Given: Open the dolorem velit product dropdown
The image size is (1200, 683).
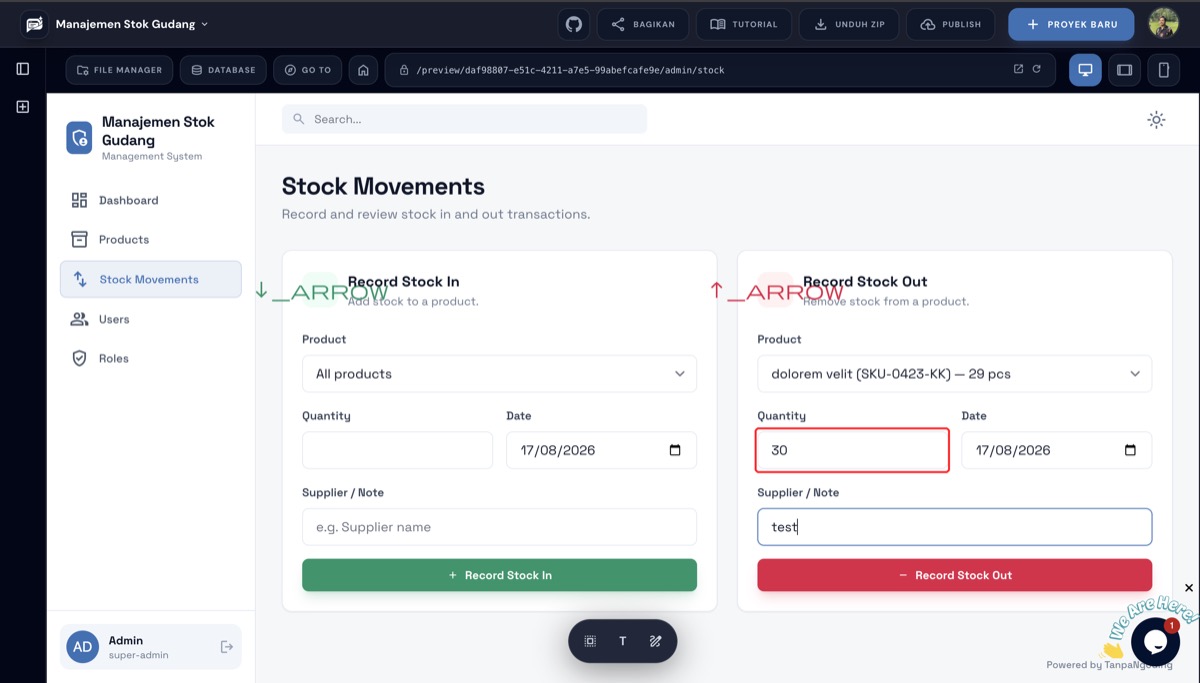Looking at the screenshot, I should point(954,374).
